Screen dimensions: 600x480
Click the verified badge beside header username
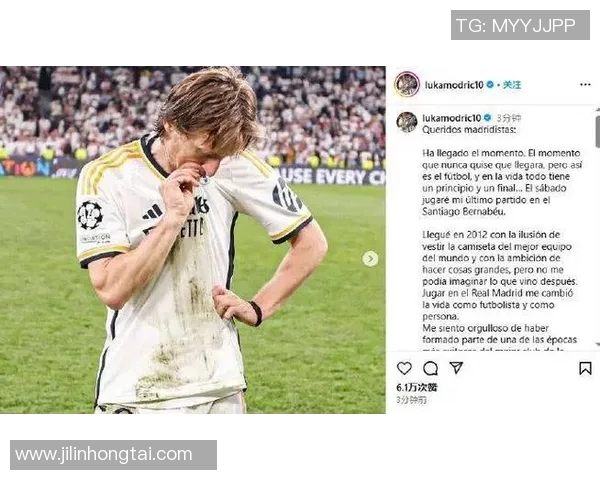490,85
